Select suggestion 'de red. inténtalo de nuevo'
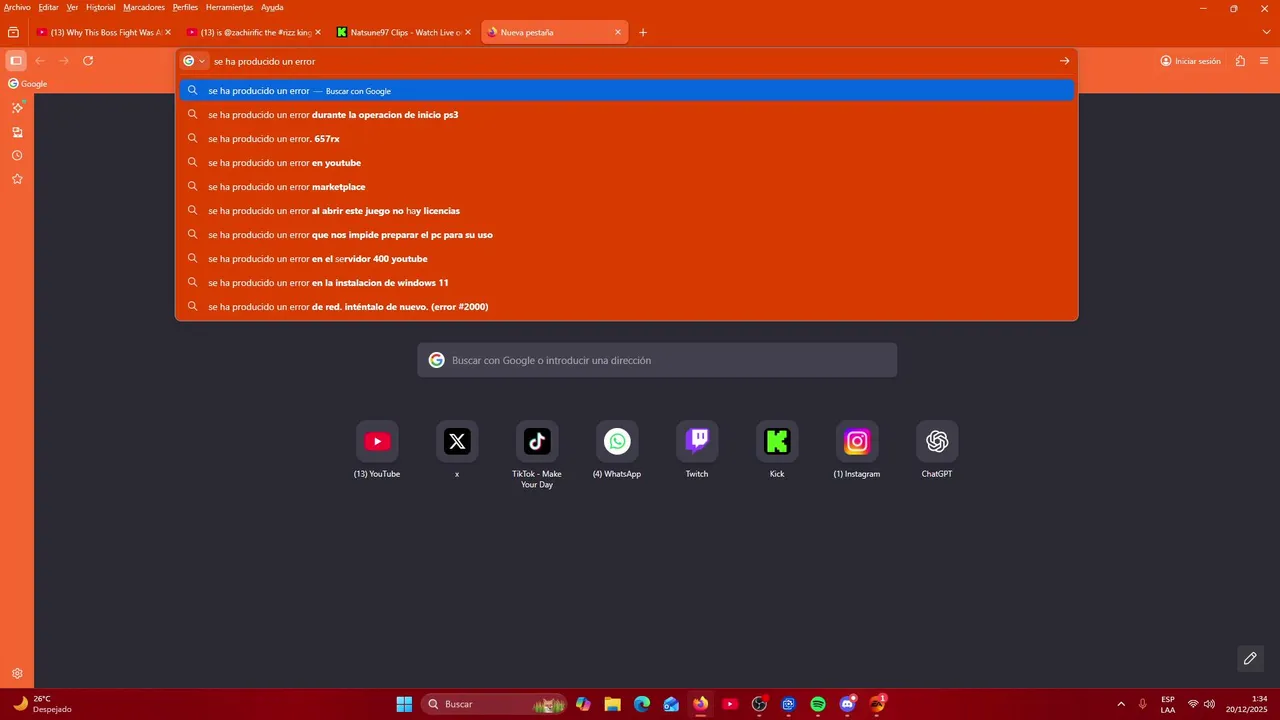 pos(627,307)
